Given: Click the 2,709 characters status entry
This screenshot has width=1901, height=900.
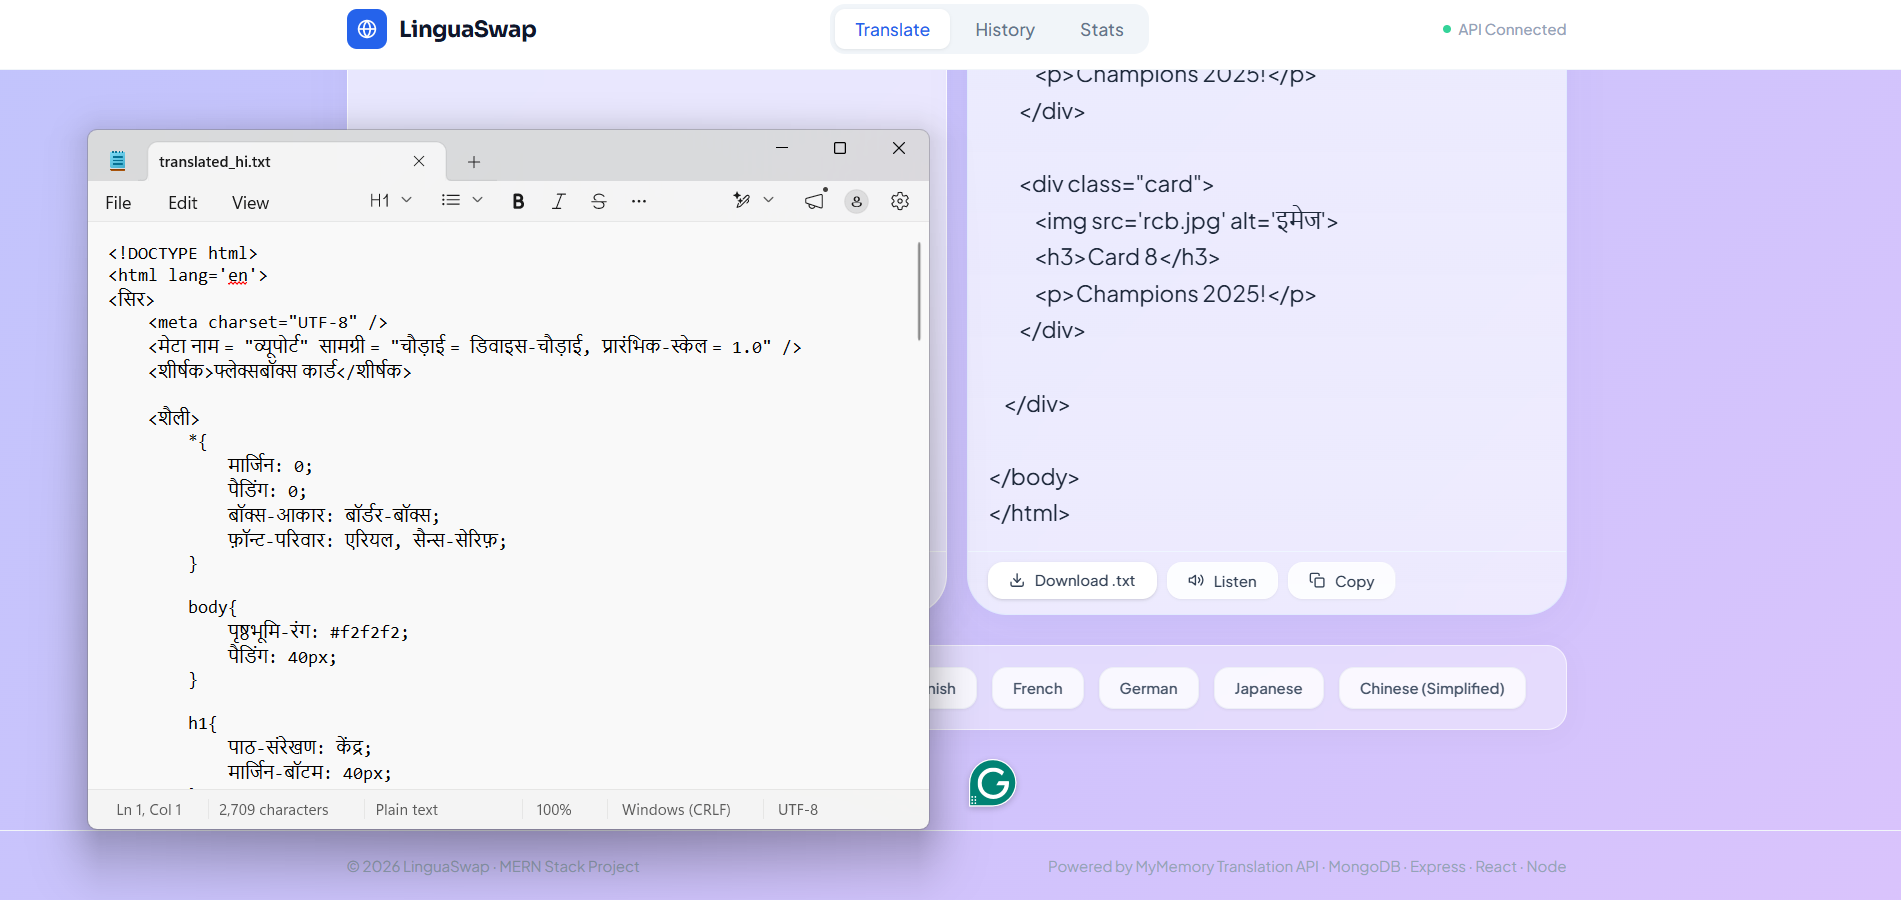Looking at the screenshot, I should (x=273, y=810).
